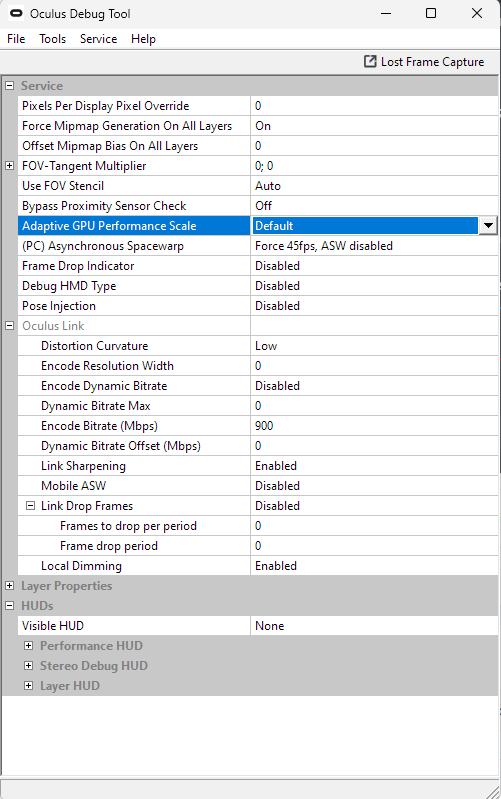Click Link Sharpening Enabled value
The width and height of the screenshot is (501, 799).
[374, 466]
